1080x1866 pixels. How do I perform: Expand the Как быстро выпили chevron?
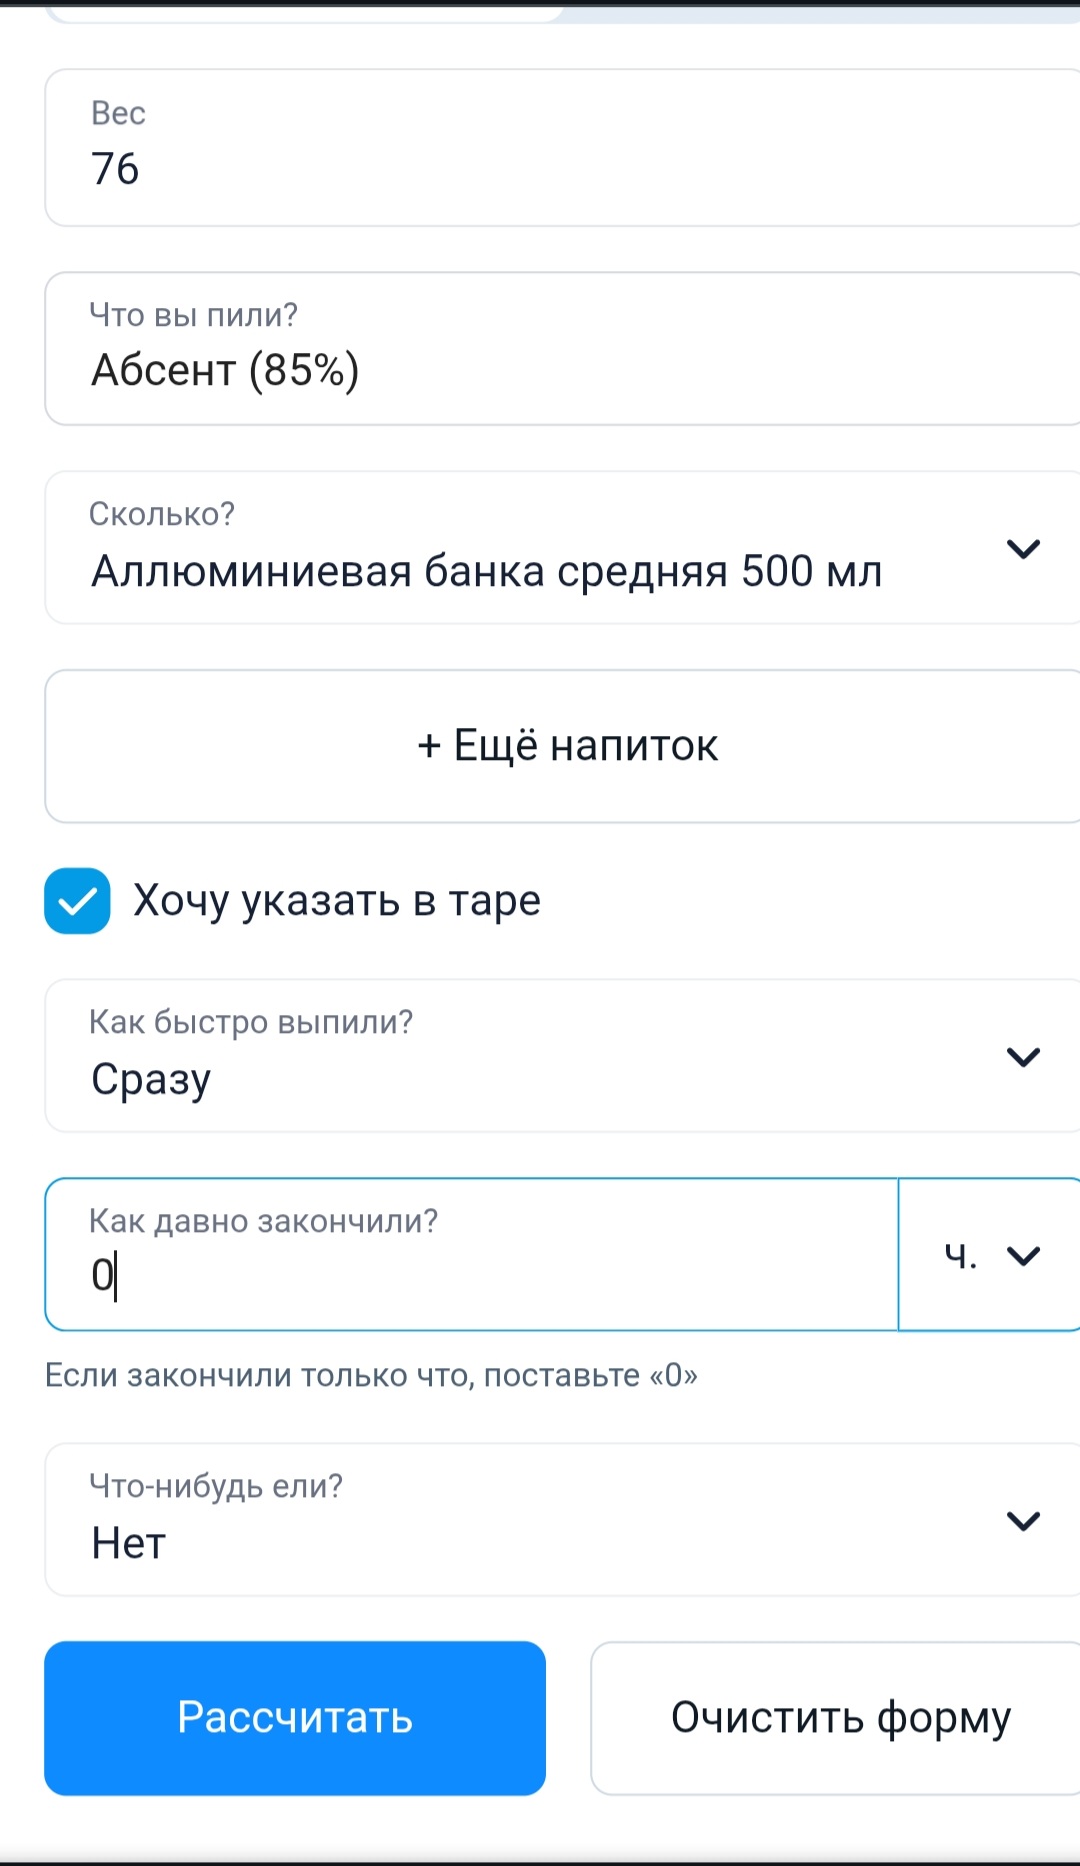pos(1023,1057)
